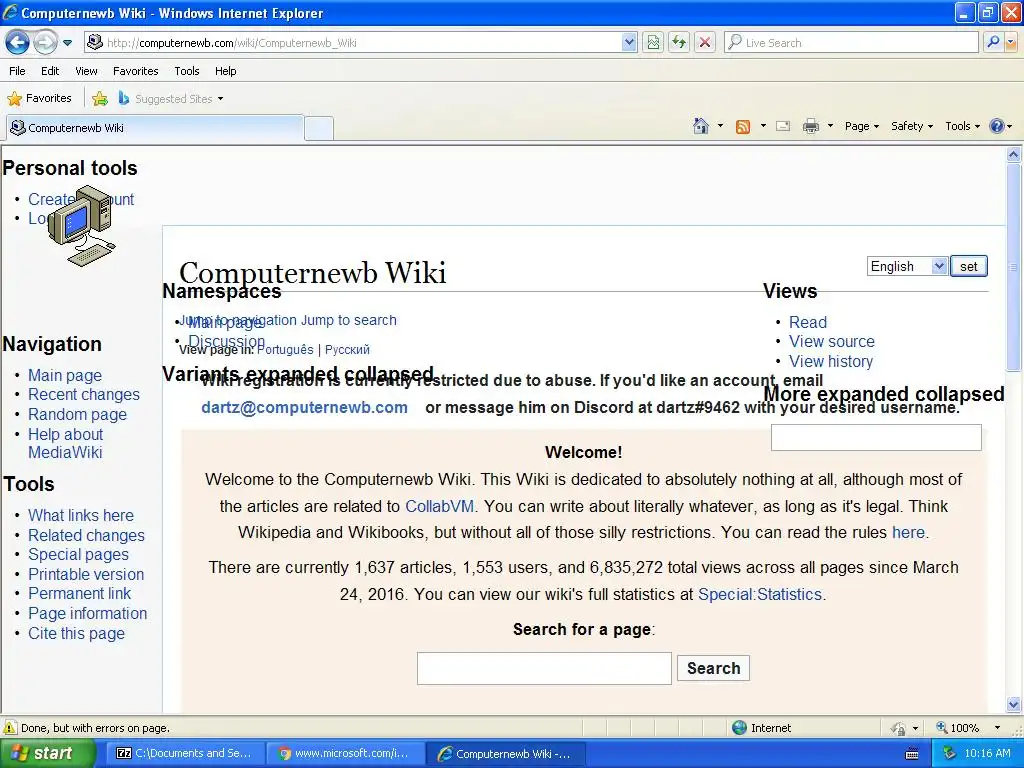
Task: Click the address bar URL field
Action: point(353,43)
